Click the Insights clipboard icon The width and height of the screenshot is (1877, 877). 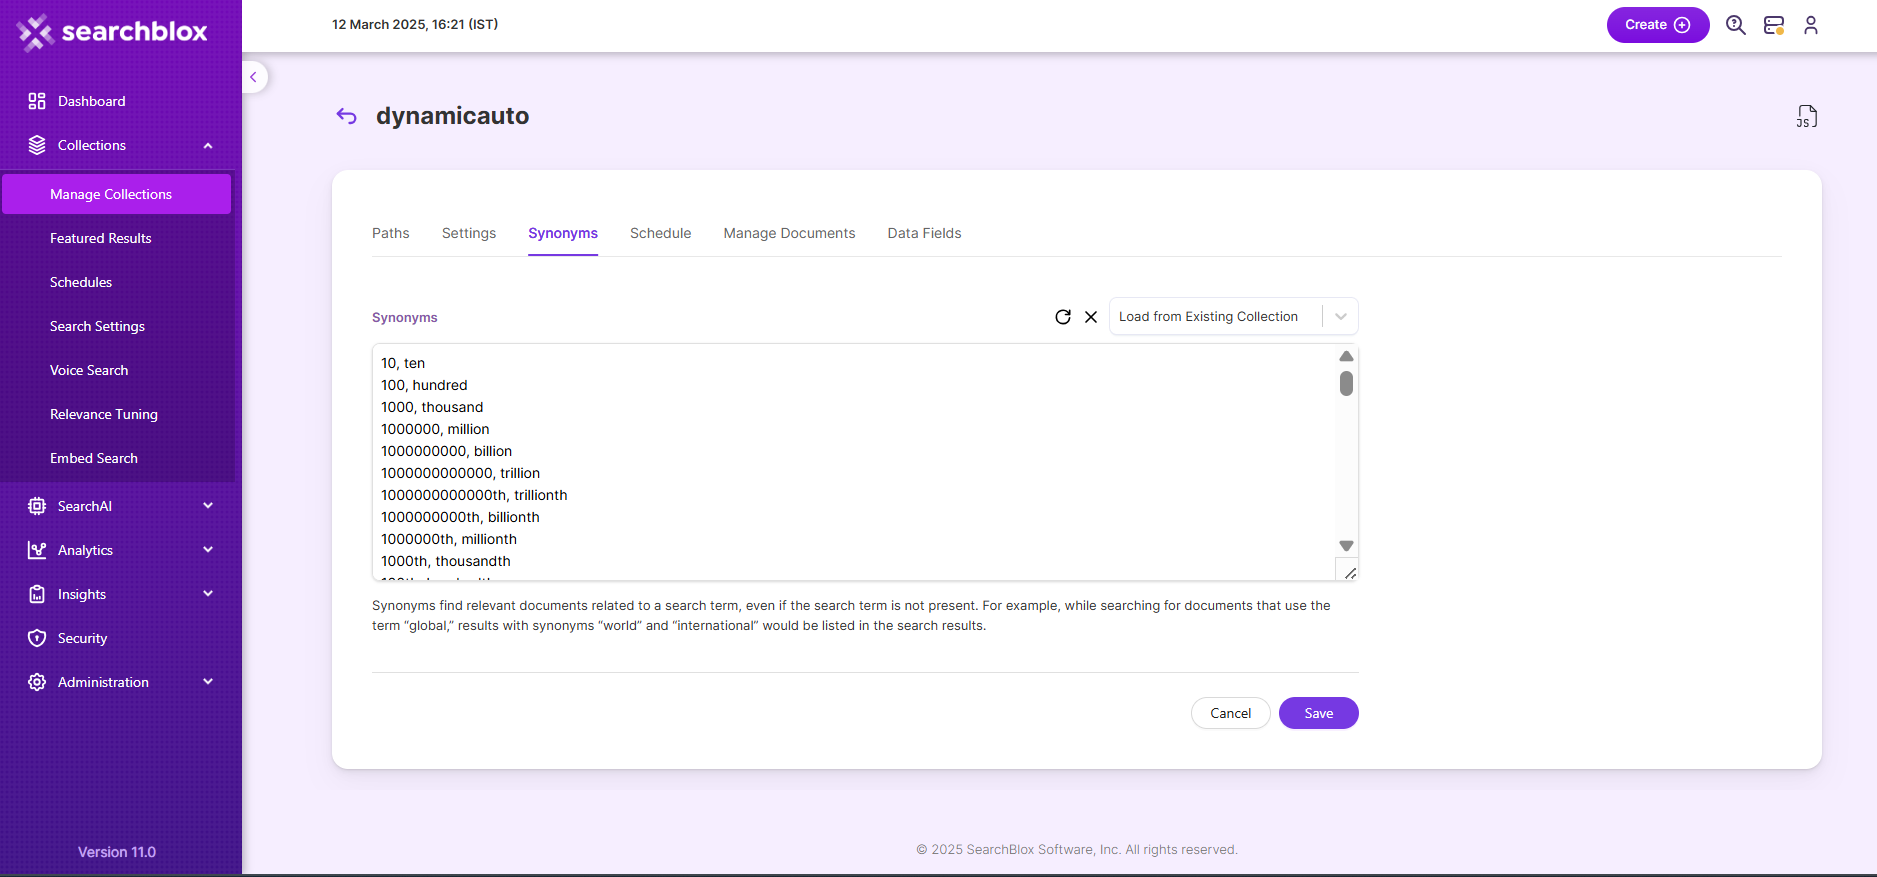click(x=37, y=594)
